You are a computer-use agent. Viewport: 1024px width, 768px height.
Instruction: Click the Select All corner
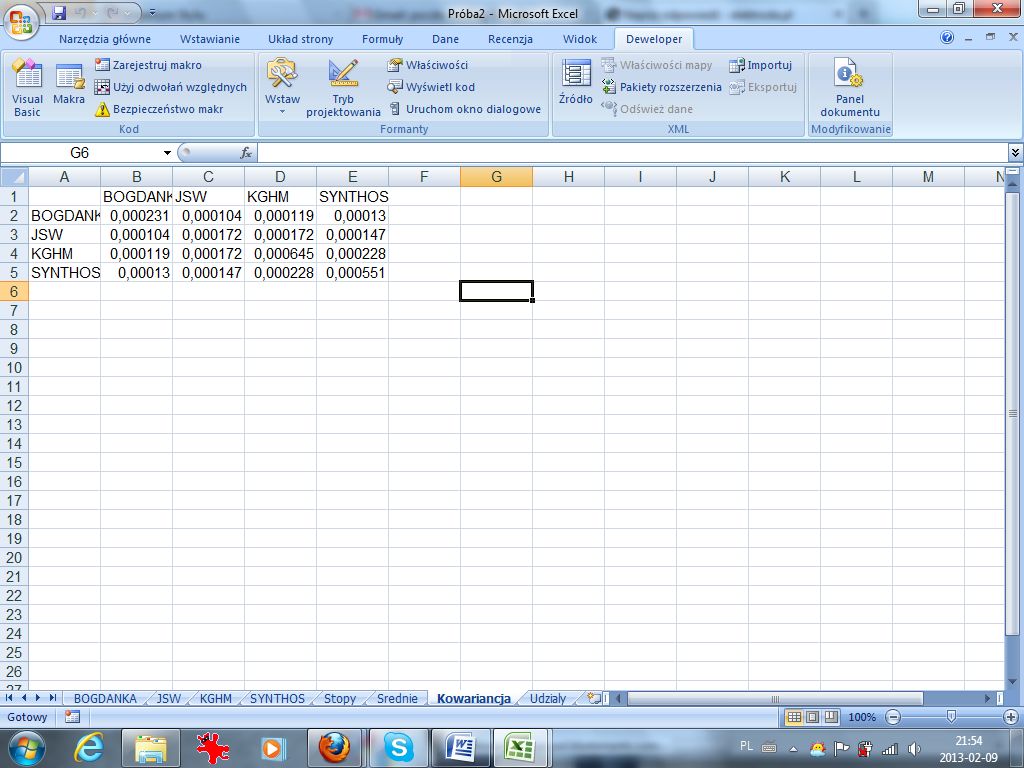[x=14, y=176]
